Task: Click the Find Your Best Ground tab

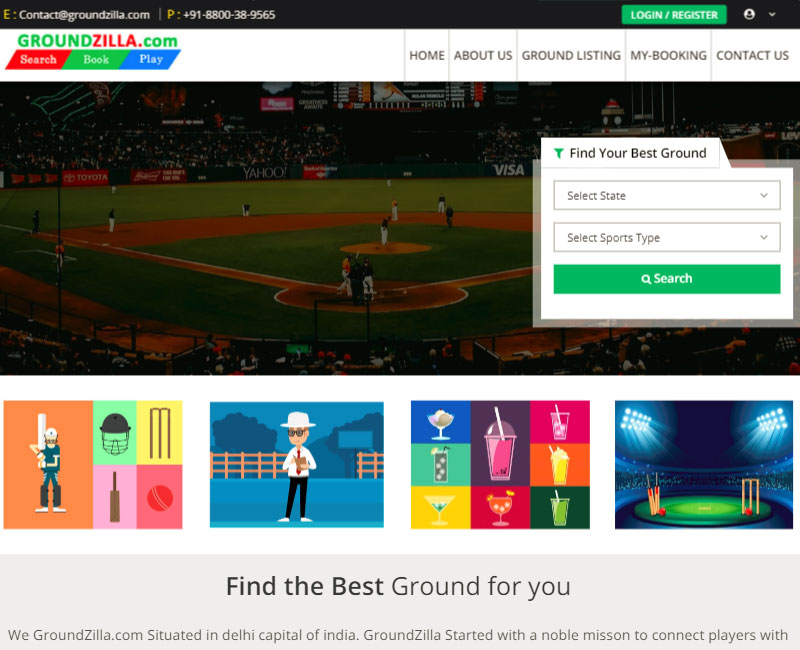Action: click(630, 154)
